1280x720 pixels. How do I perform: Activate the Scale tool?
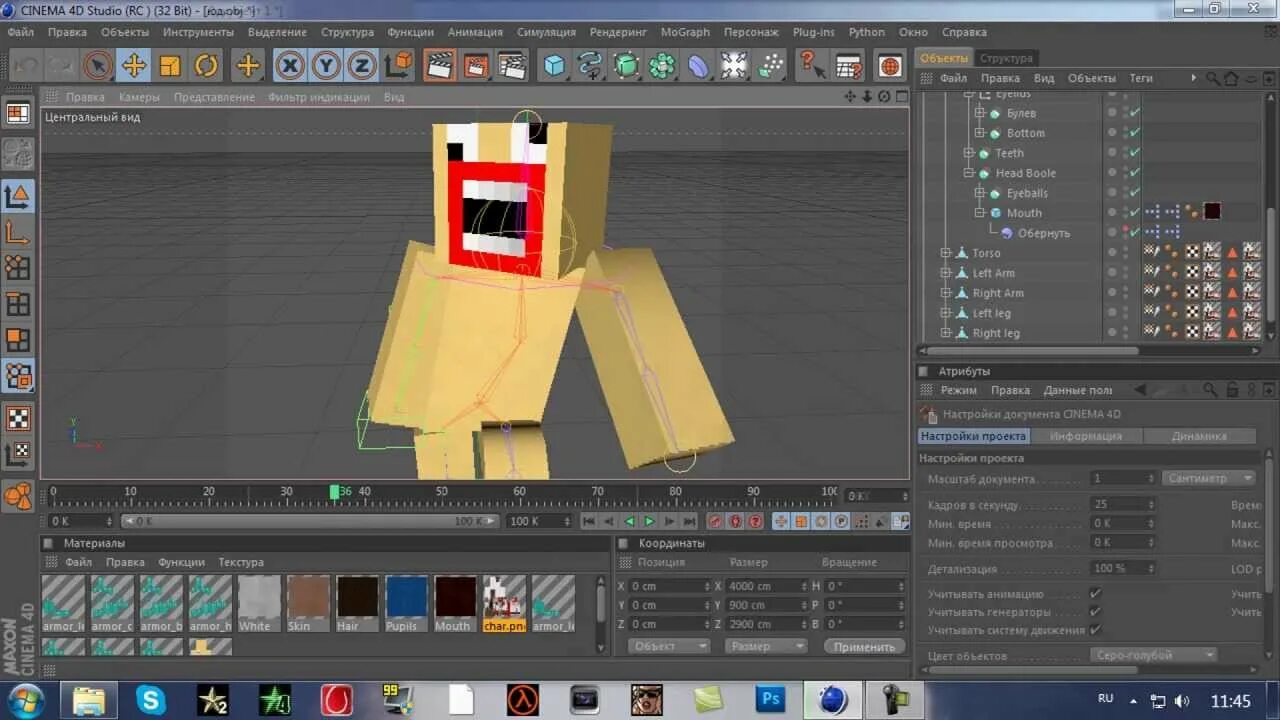tap(170, 66)
